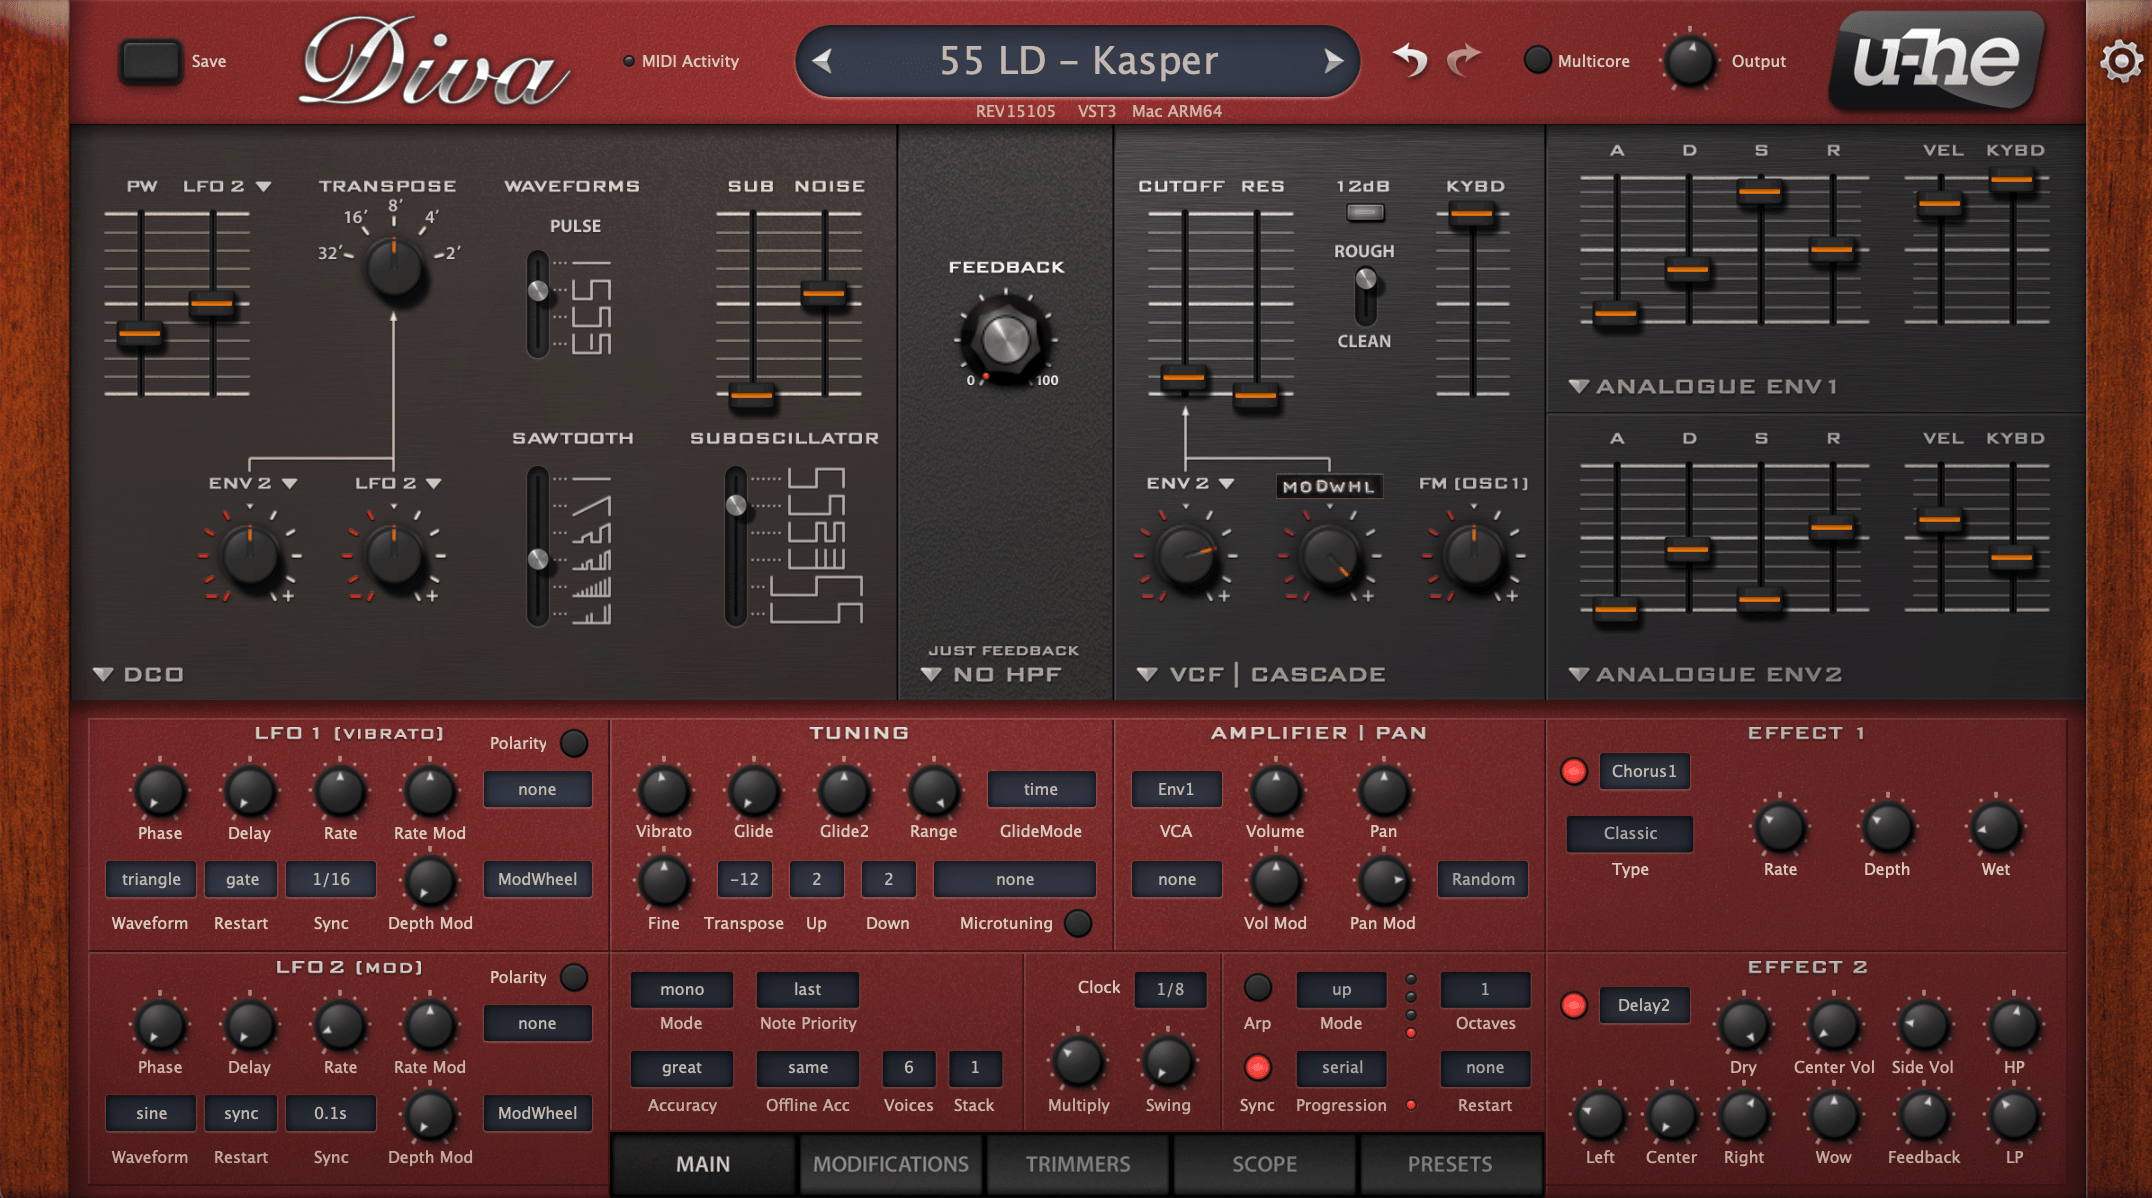2152x1198 pixels.
Task: Turn off Effect 1 power button
Action: pos(1574,772)
